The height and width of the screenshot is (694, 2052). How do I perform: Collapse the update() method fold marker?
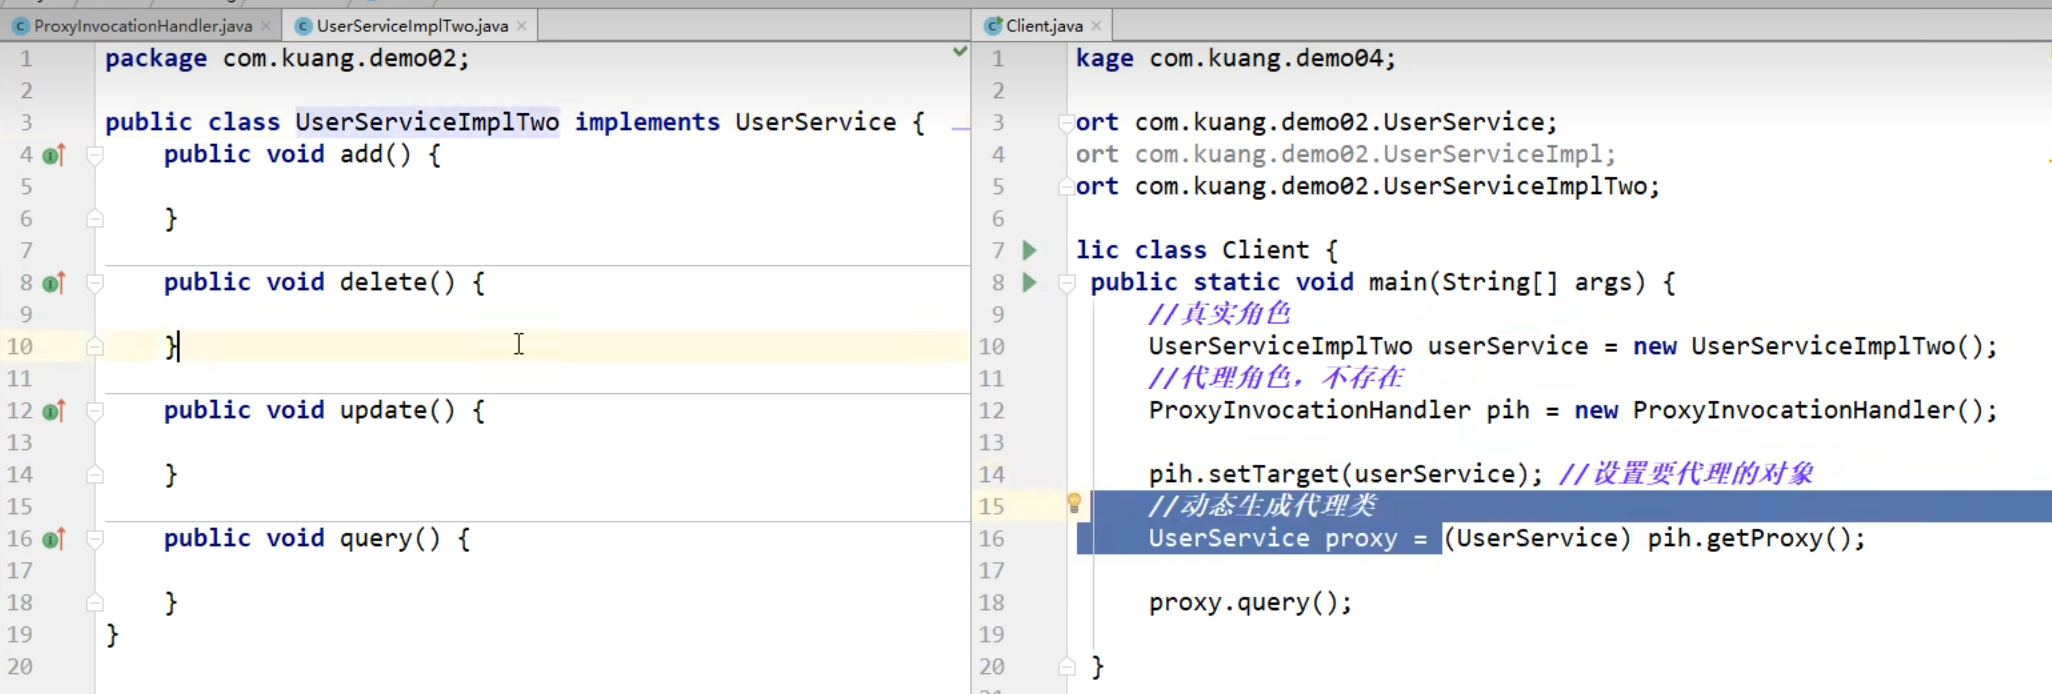click(95, 411)
